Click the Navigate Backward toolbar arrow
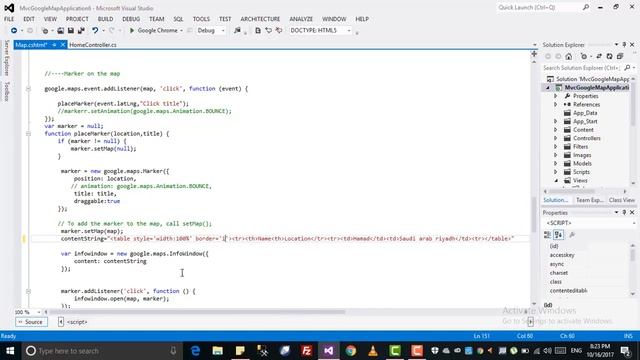Viewport: 640px width, 360px height. (14, 31)
